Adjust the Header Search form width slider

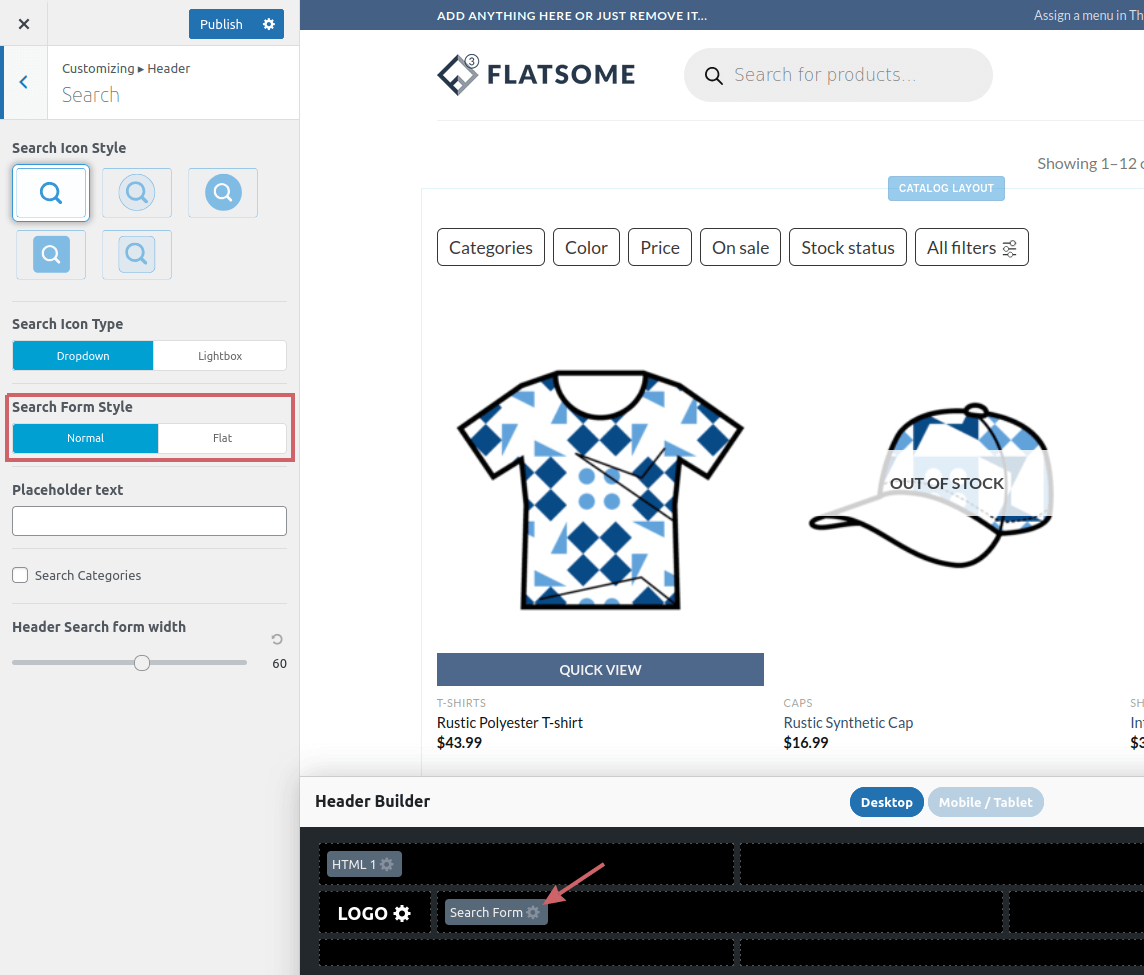[141, 662]
